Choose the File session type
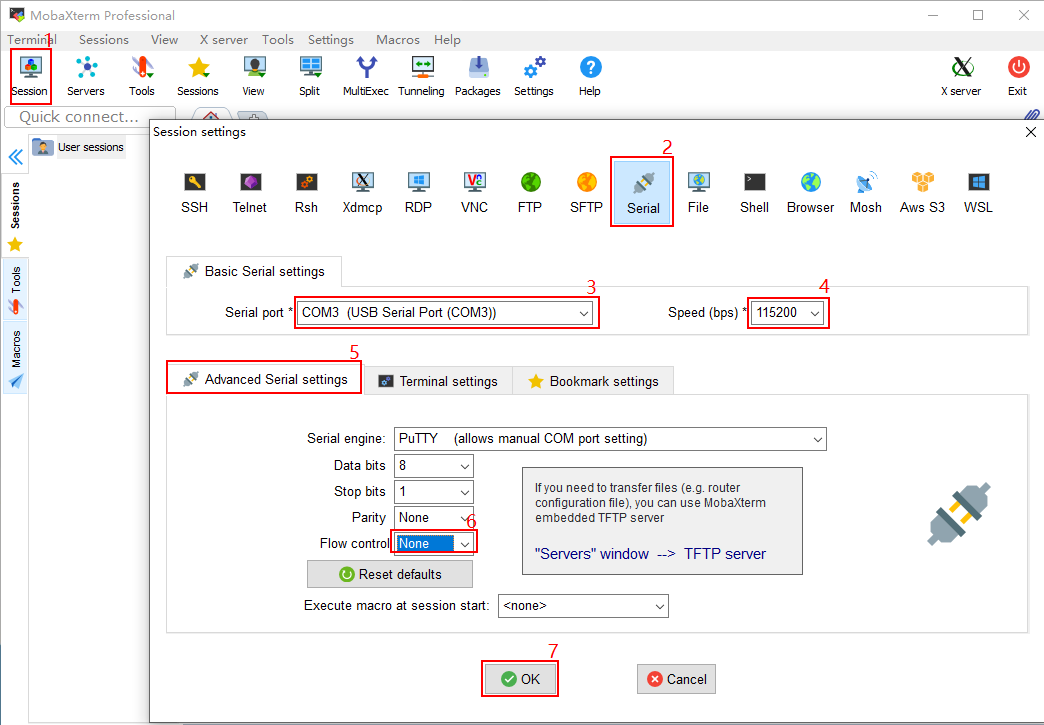Viewport: 1044px width, 725px height. [x=698, y=193]
